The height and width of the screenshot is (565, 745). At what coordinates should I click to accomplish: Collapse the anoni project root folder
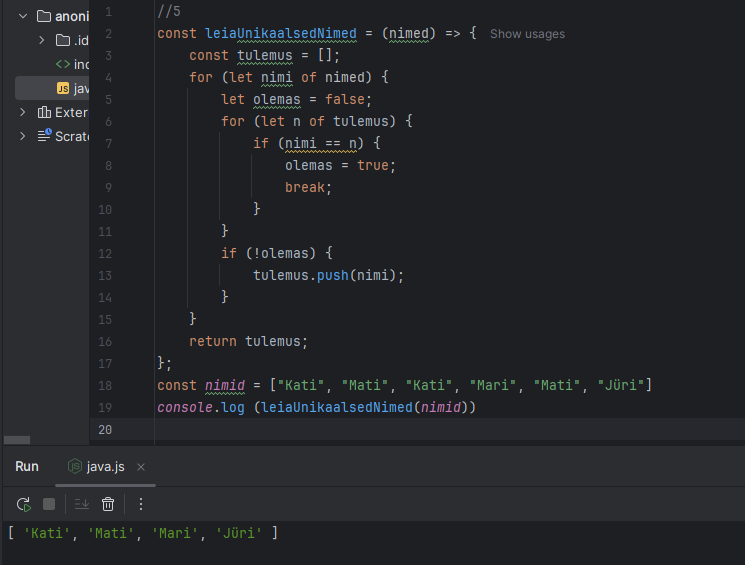(x=22, y=16)
